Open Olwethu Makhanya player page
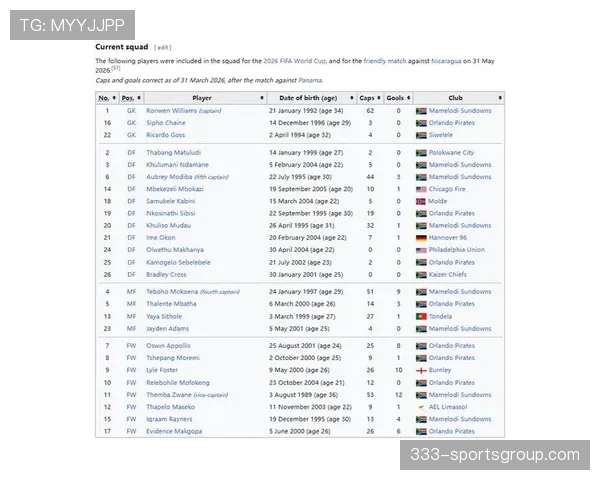Image resolution: width=600 pixels, height=480 pixels. pyautogui.click(x=175, y=250)
